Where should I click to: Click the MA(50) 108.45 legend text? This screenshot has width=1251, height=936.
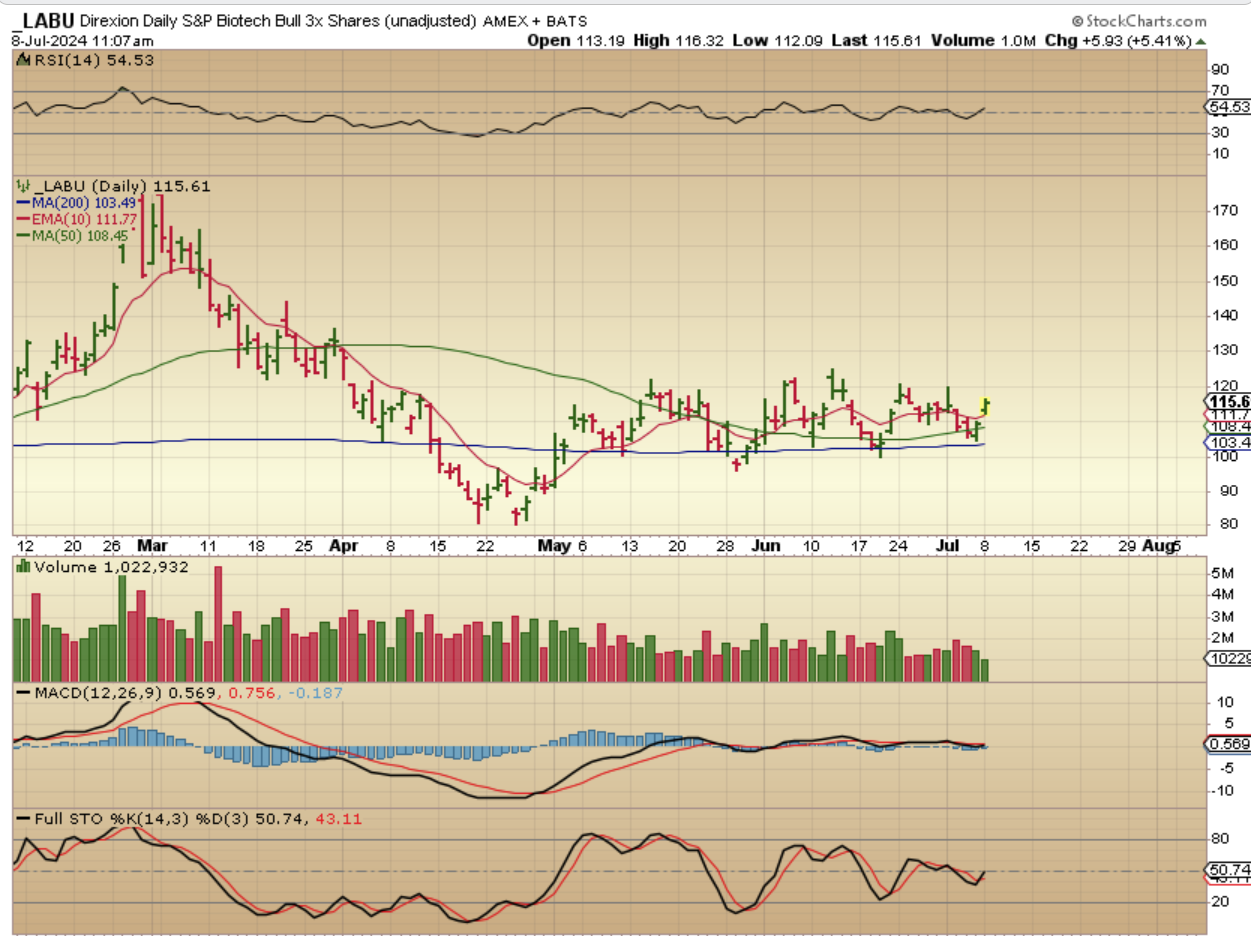[82, 235]
